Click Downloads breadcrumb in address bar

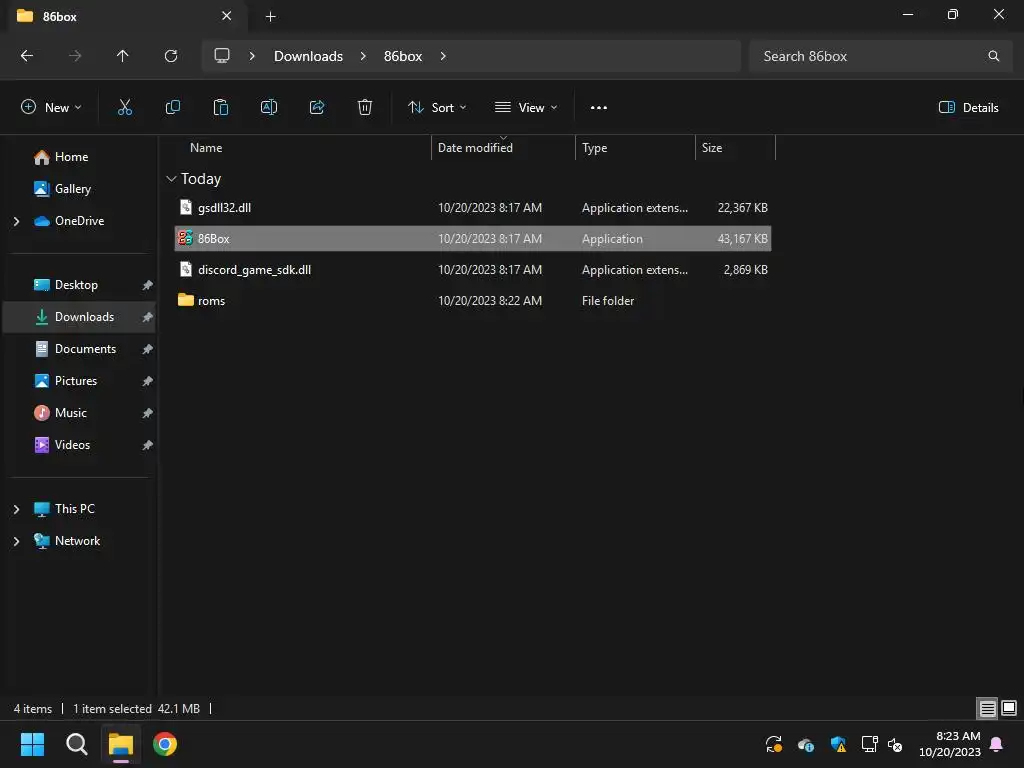[308, 56]
